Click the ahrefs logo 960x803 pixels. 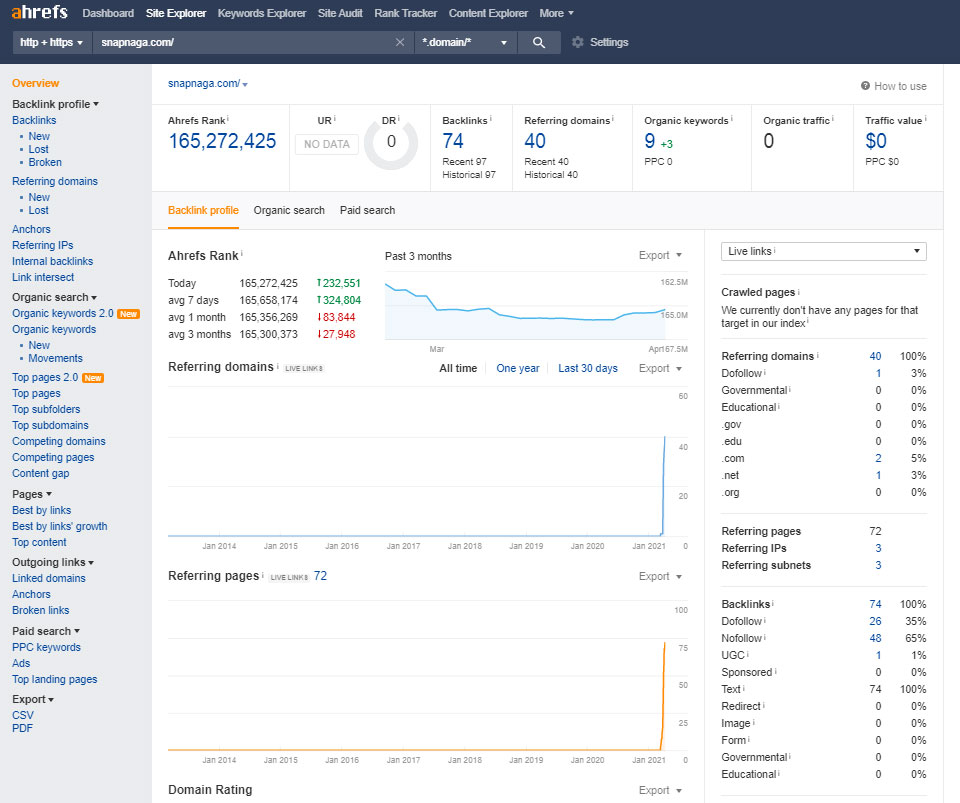tap(39, 12)
